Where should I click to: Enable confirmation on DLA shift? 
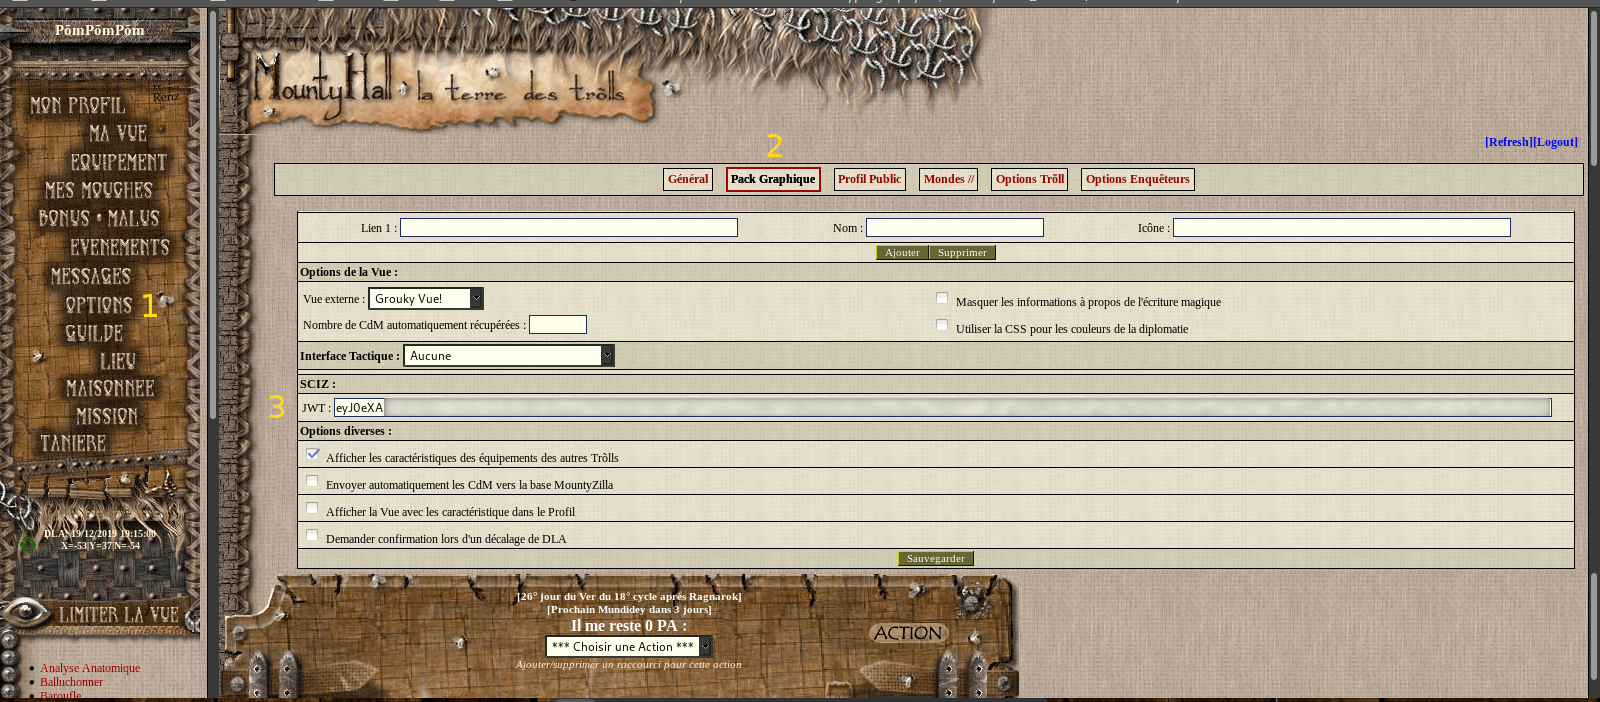313,535
